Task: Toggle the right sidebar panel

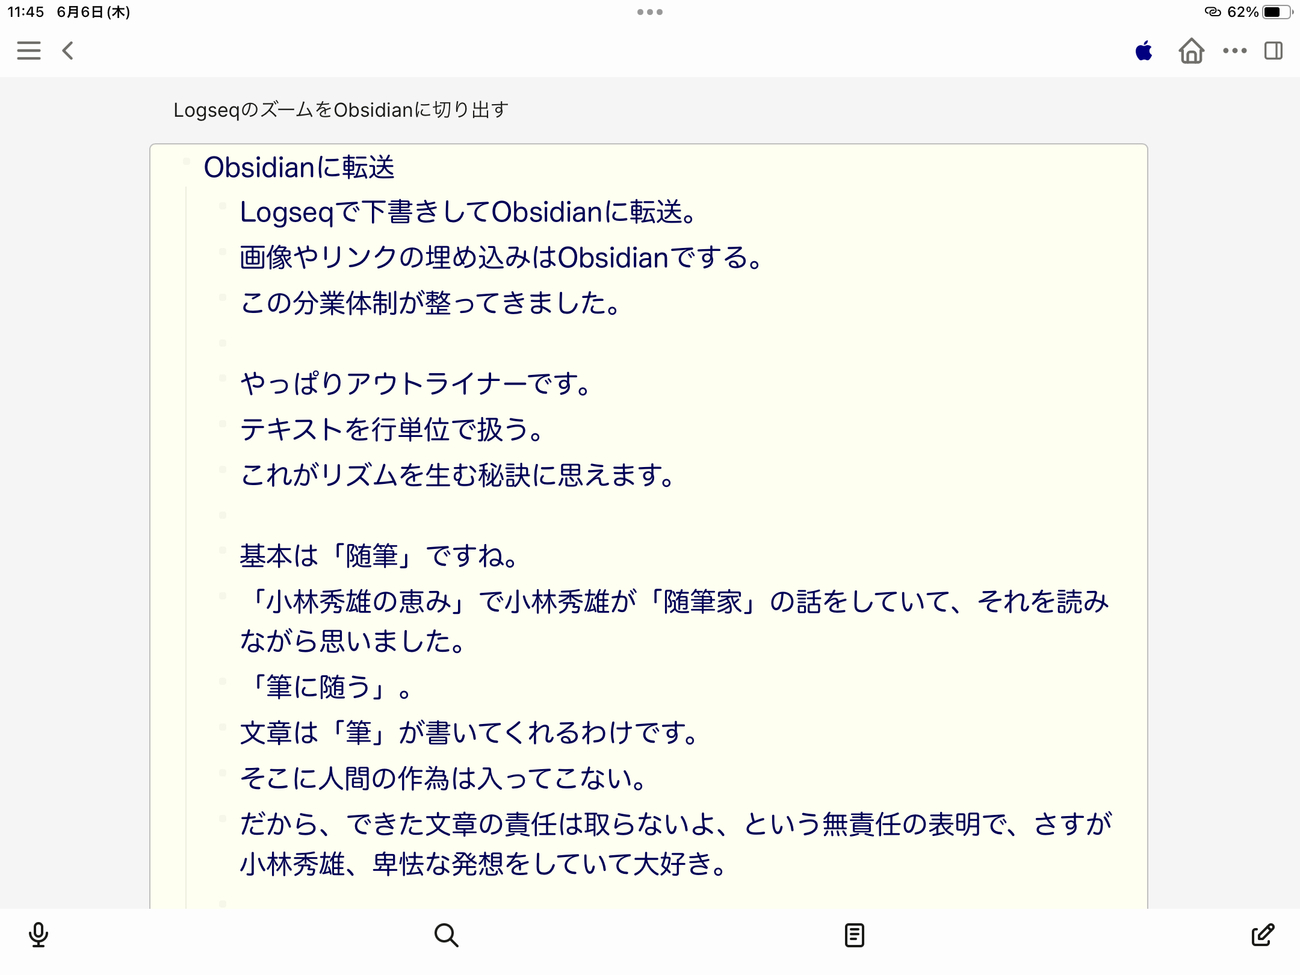Action: [x=1274, y=51]
